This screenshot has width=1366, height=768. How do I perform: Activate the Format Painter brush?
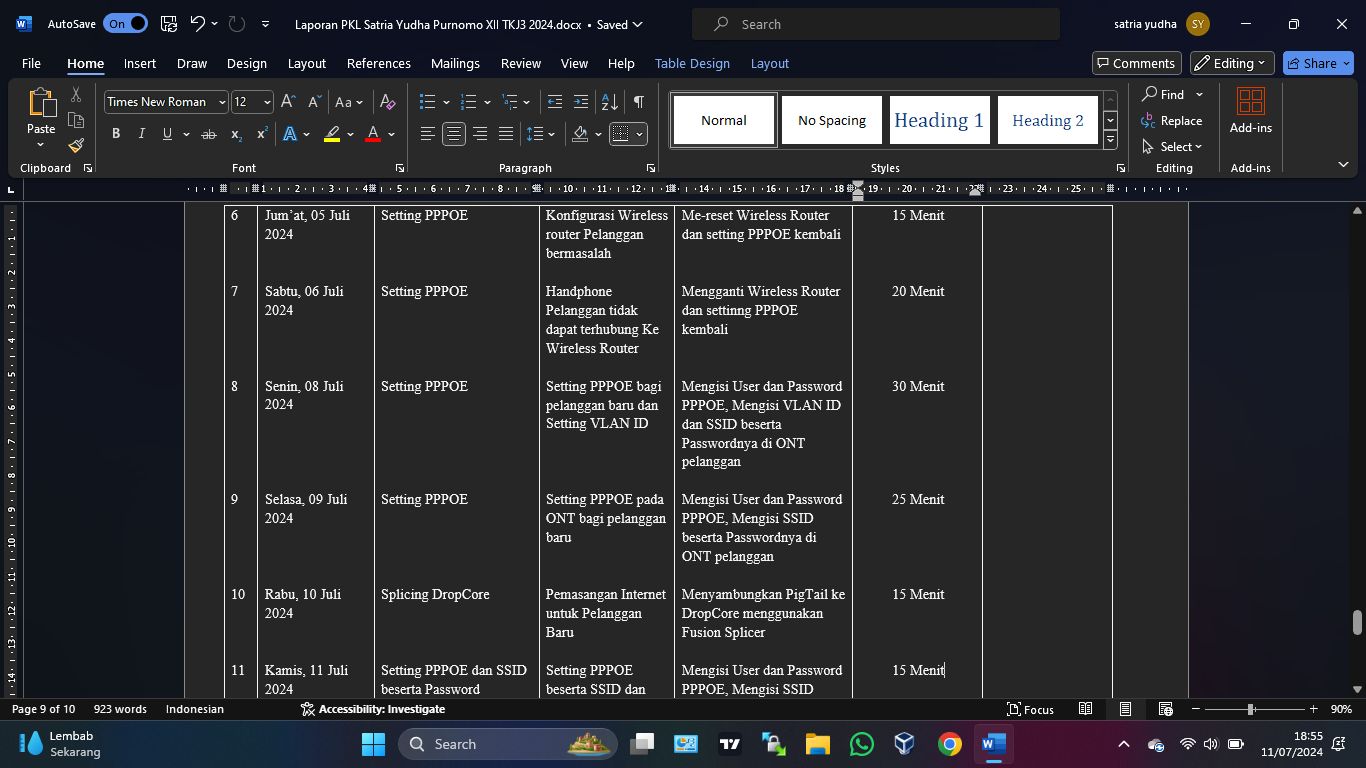coord(76,145)
